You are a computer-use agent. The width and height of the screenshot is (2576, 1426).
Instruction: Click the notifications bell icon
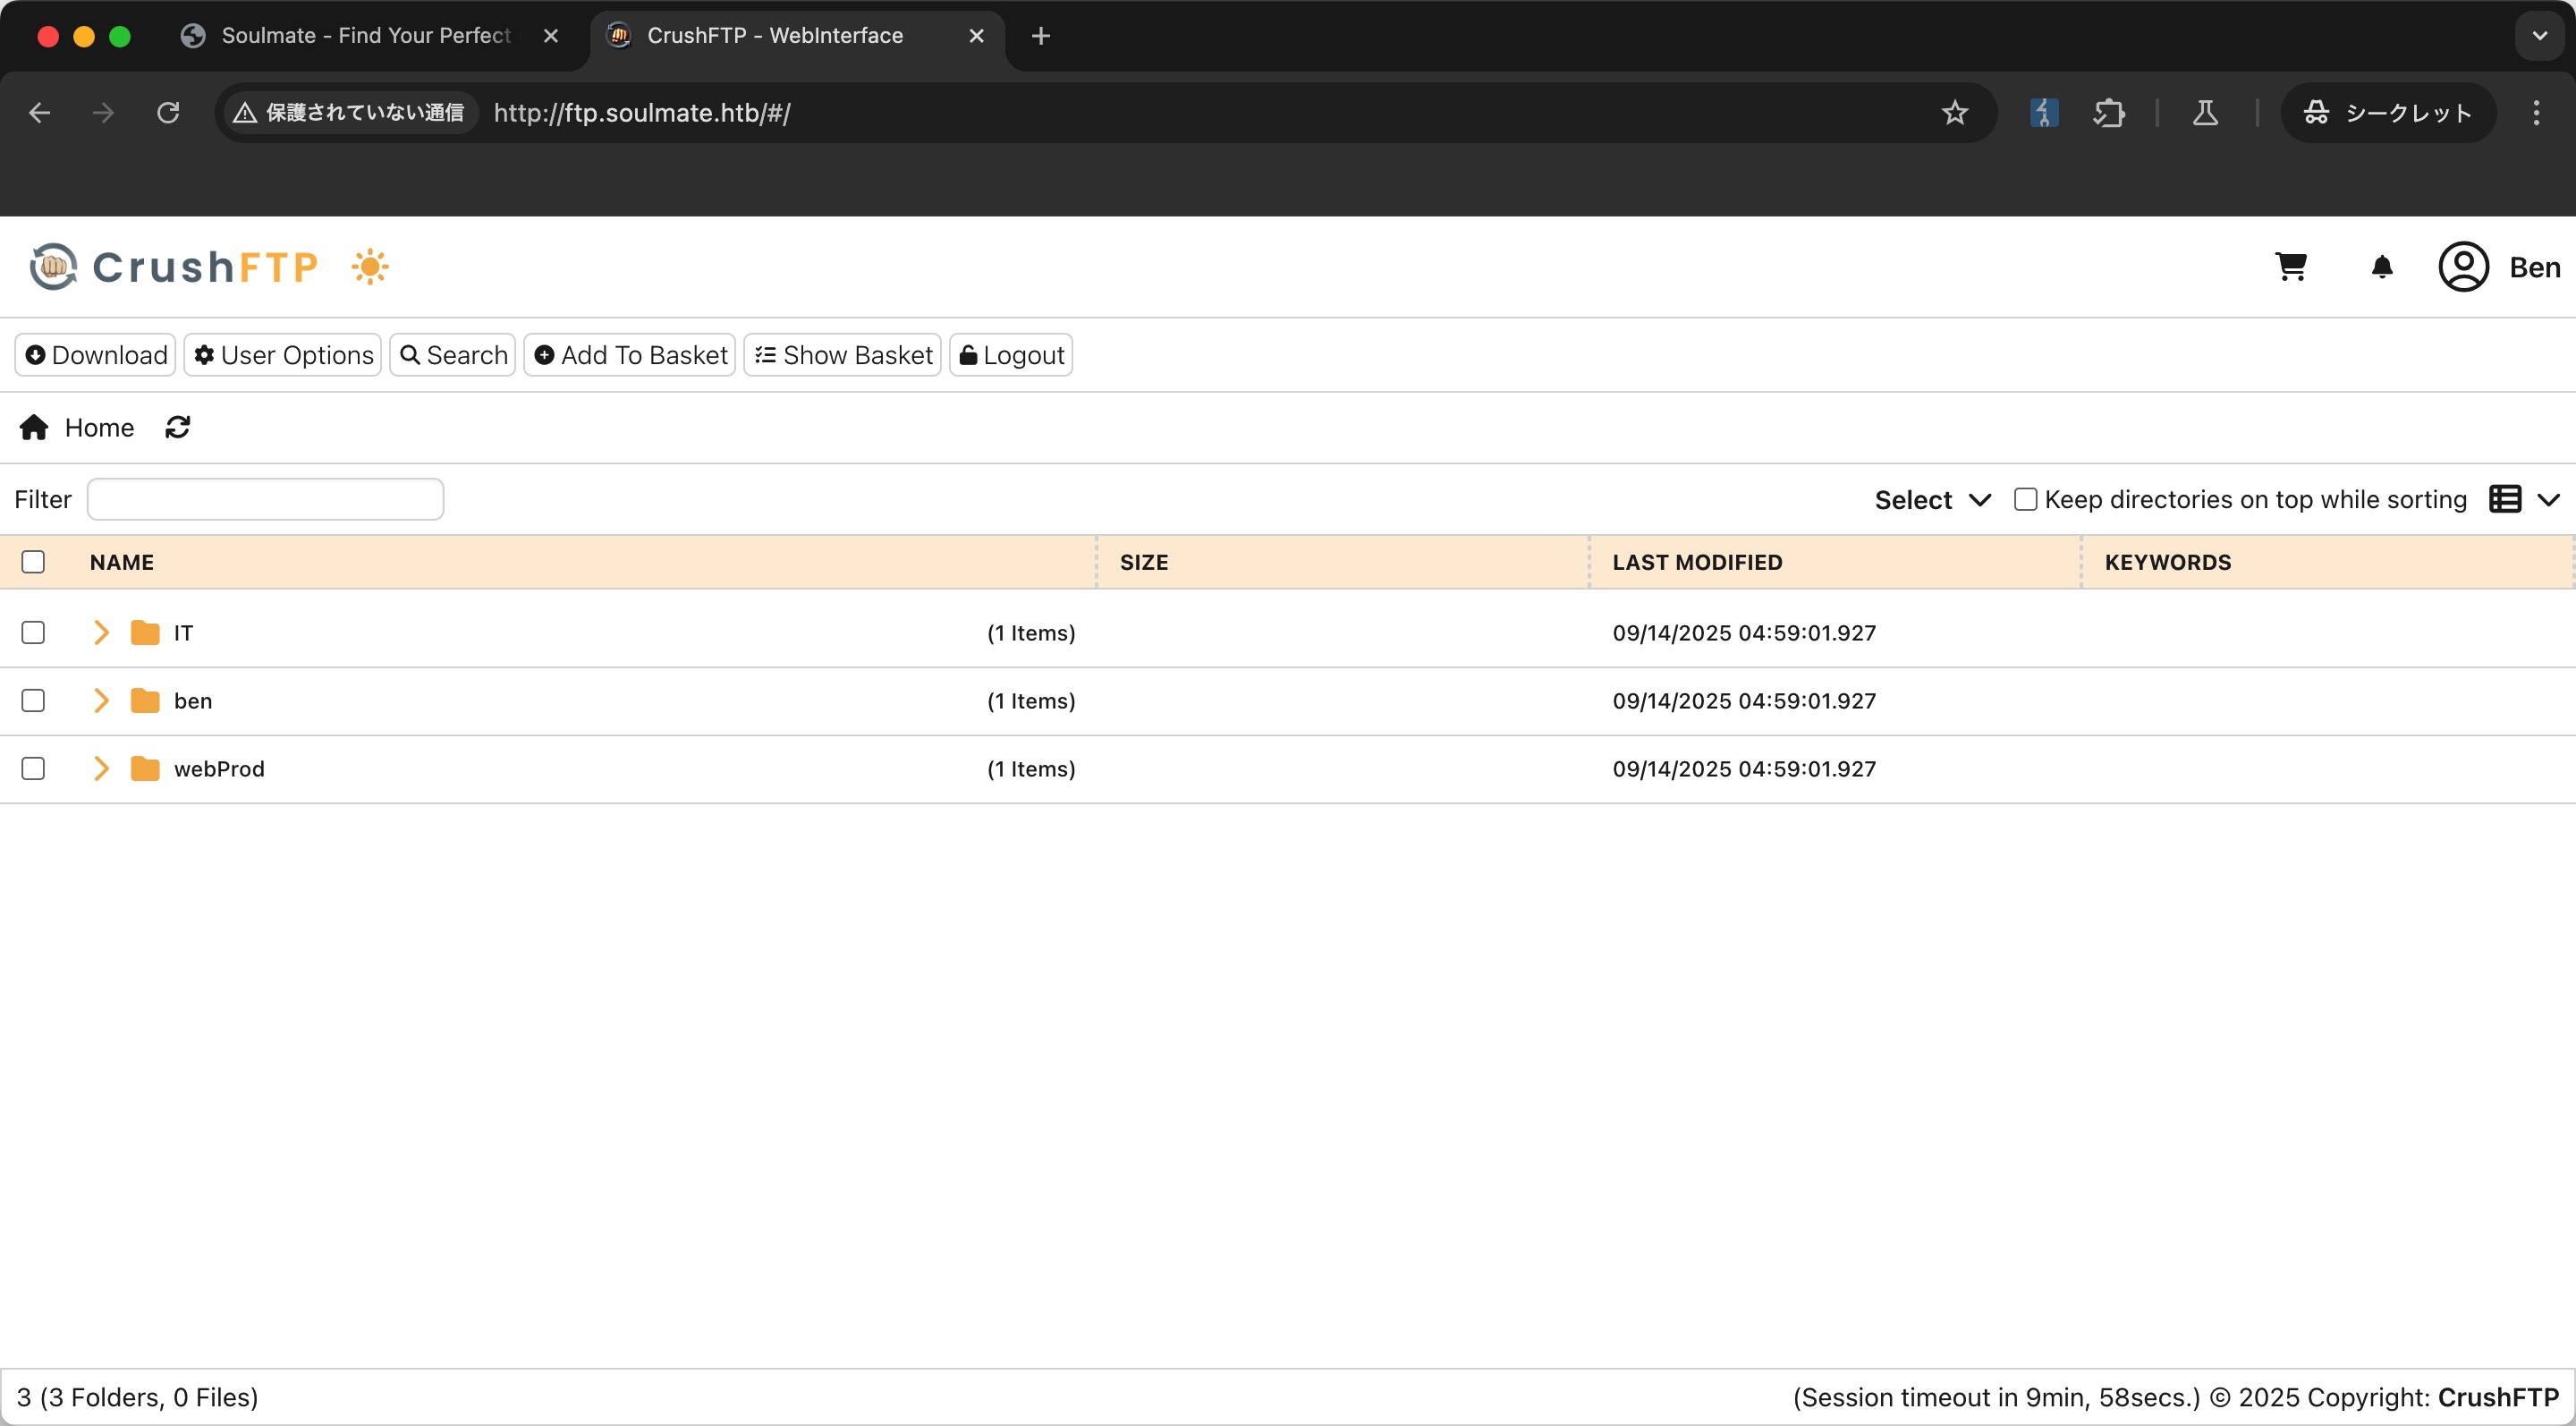[2382, 267]
